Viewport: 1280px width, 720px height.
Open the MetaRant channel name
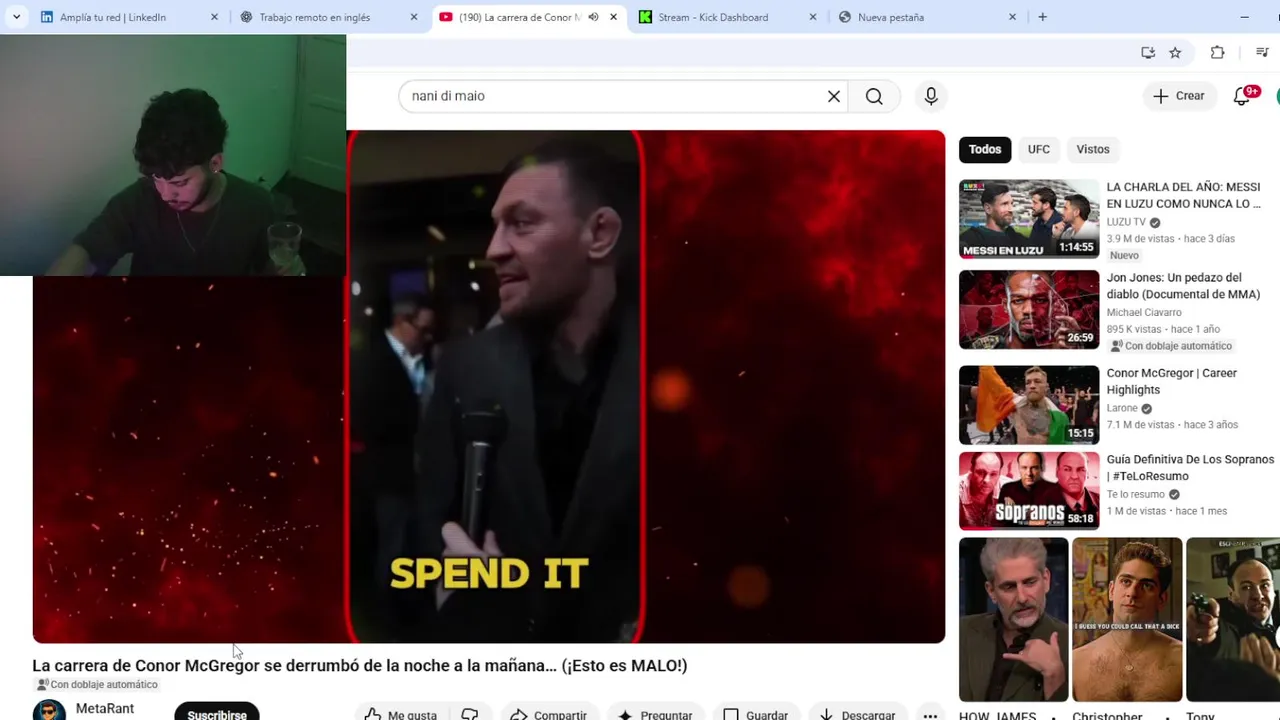(105, 708)
